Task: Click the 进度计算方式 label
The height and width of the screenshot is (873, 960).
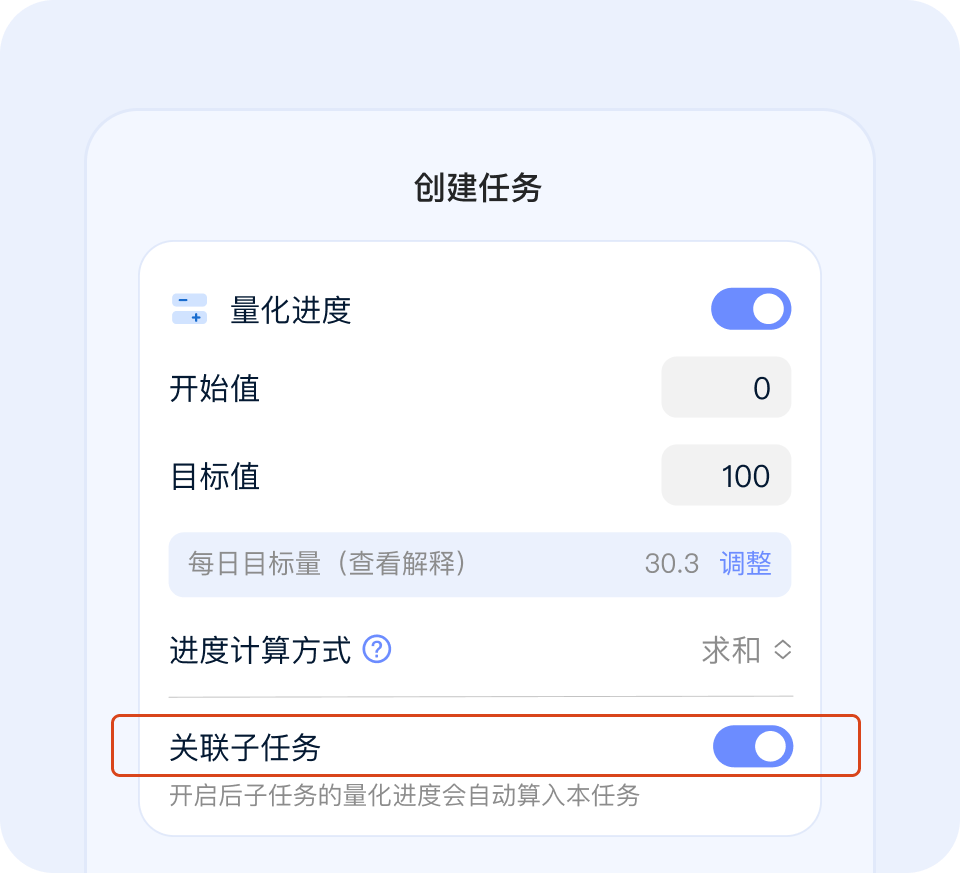Action: pyautogui.click(x=260, y=651)
